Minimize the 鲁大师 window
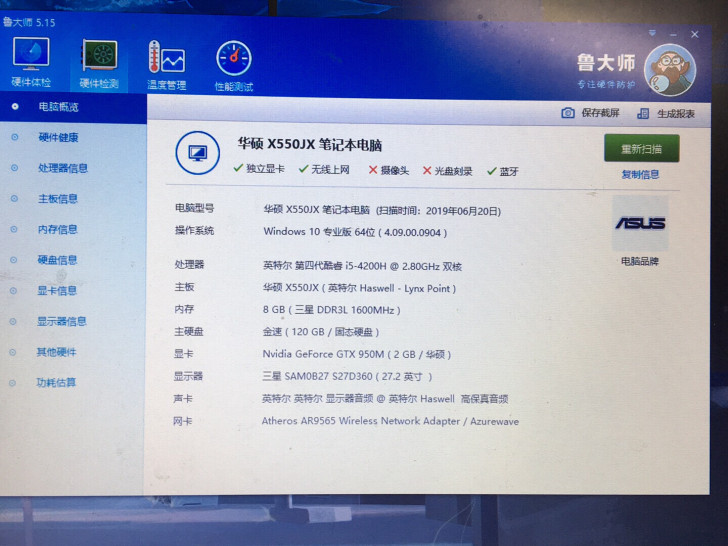728x546 pixels. (673, 35)
